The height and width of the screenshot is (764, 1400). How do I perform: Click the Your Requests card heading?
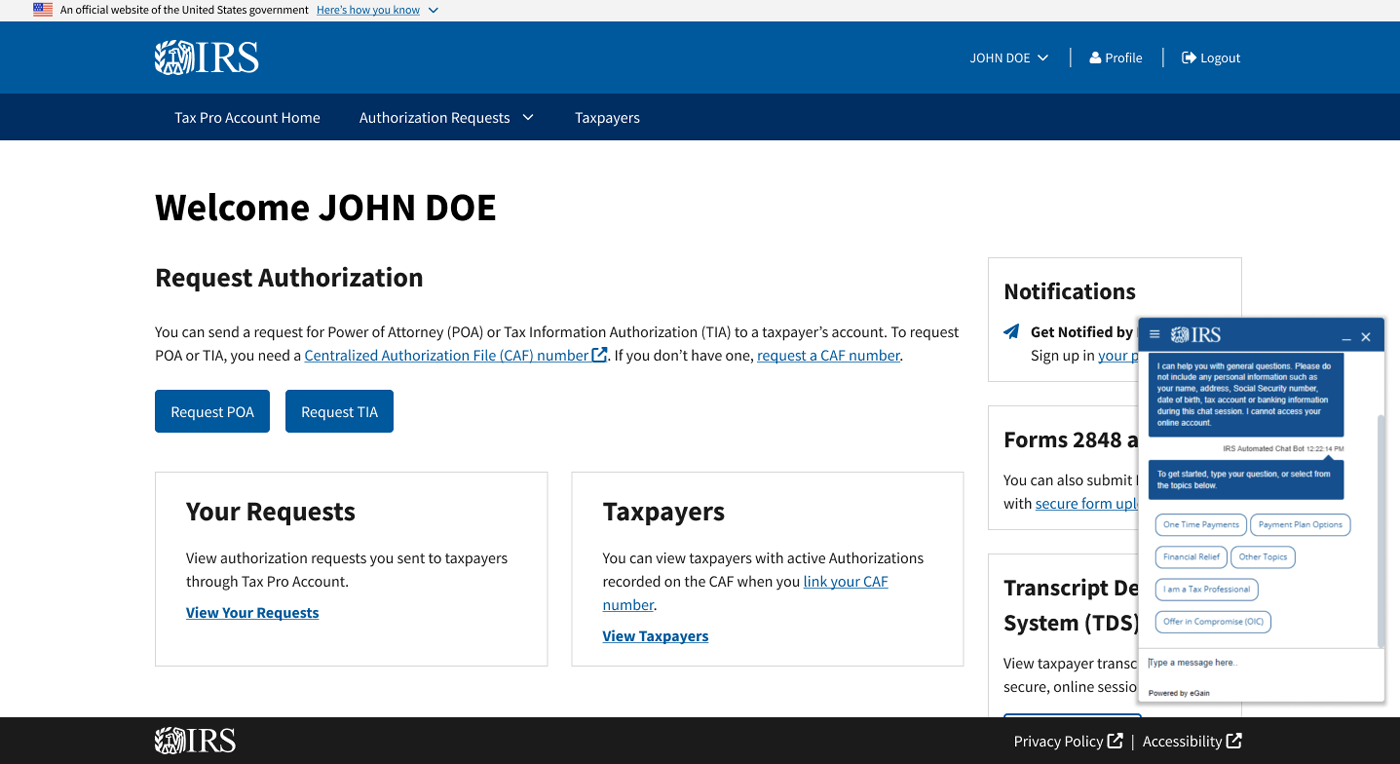(270, 511)
